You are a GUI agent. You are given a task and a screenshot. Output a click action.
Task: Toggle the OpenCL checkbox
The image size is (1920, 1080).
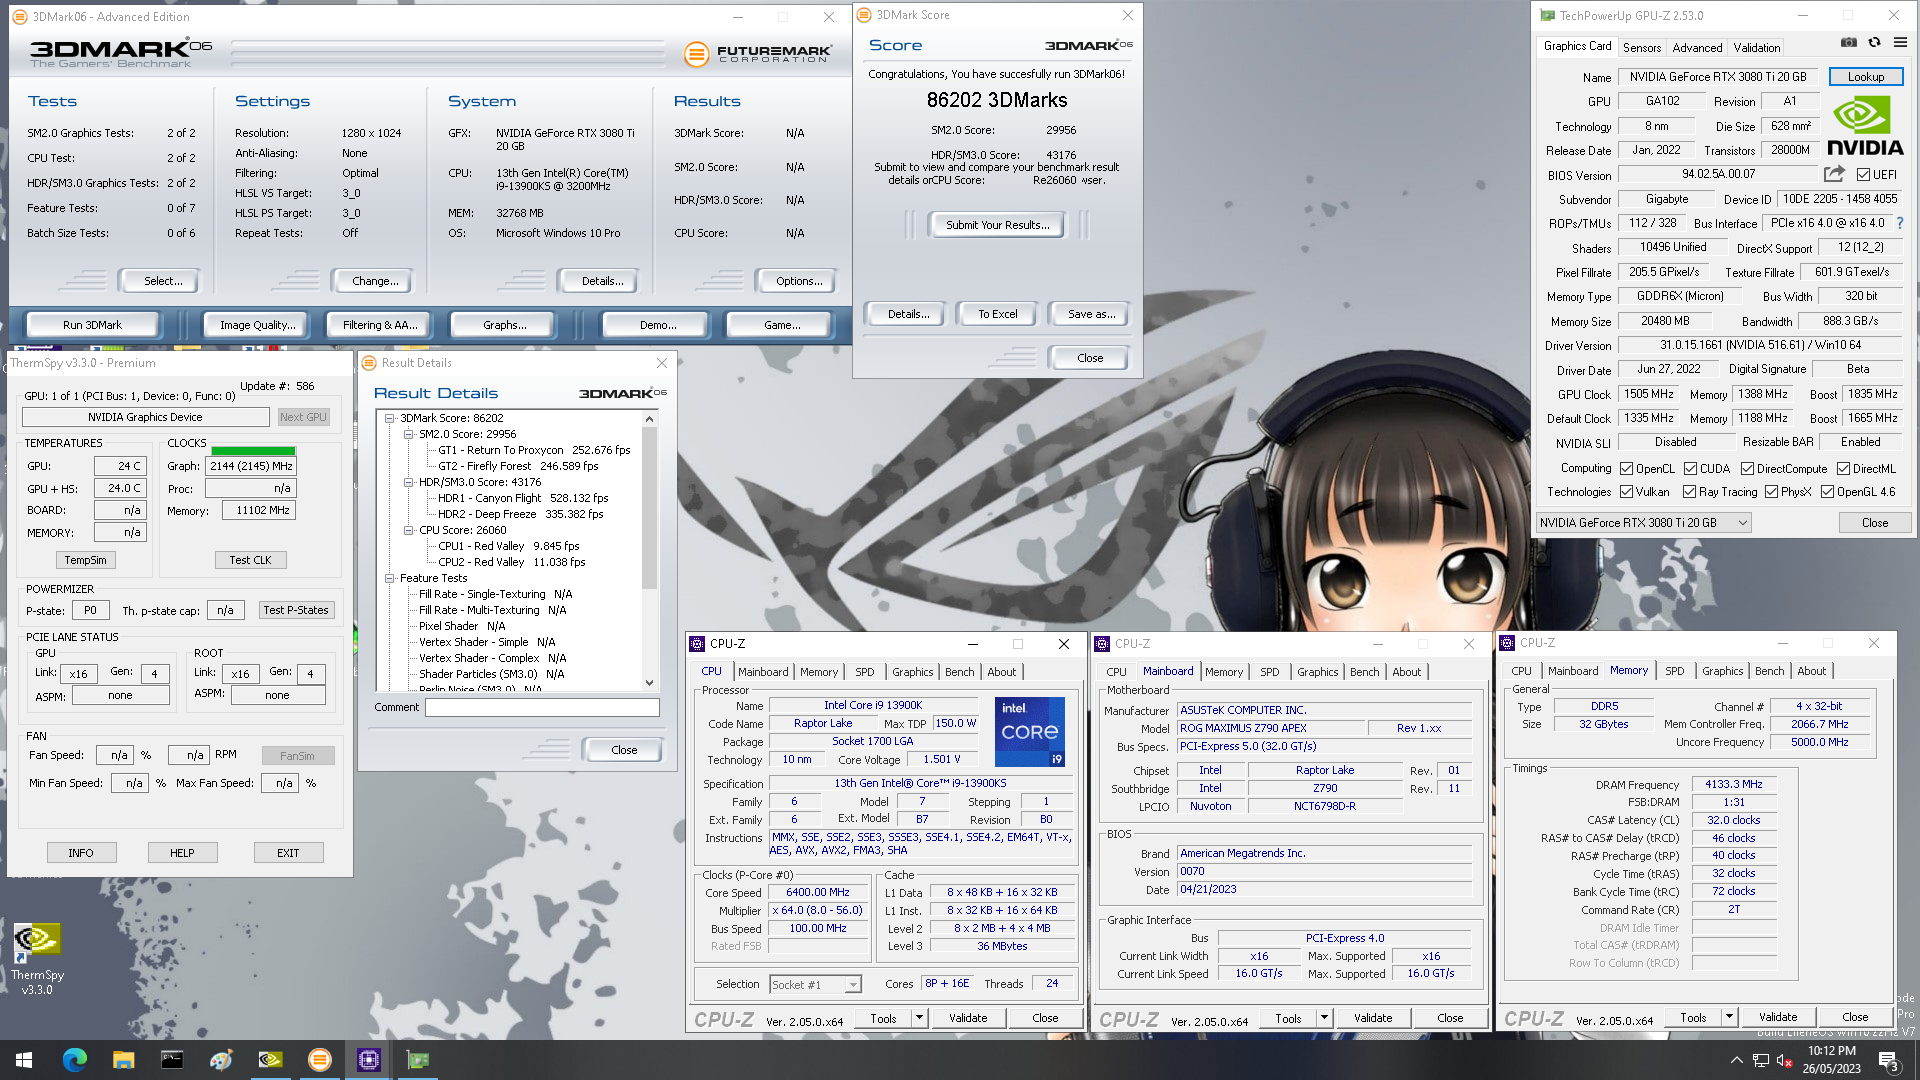click(1626, 469)
